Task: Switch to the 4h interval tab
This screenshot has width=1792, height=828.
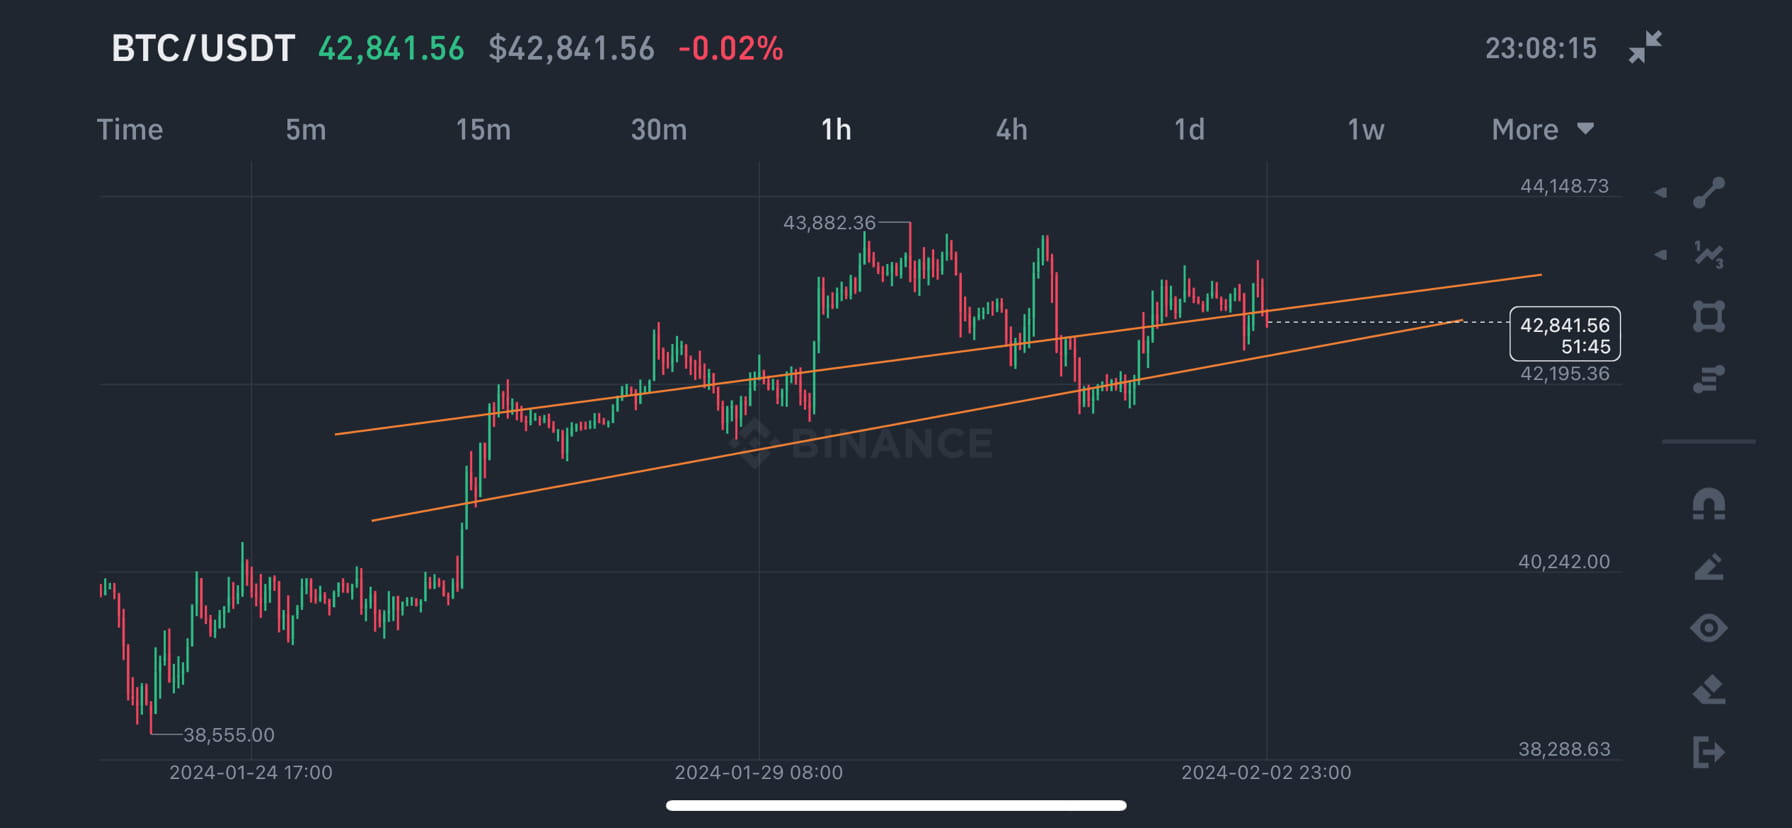Action: pyautogui.click(x=1011, y=129)
